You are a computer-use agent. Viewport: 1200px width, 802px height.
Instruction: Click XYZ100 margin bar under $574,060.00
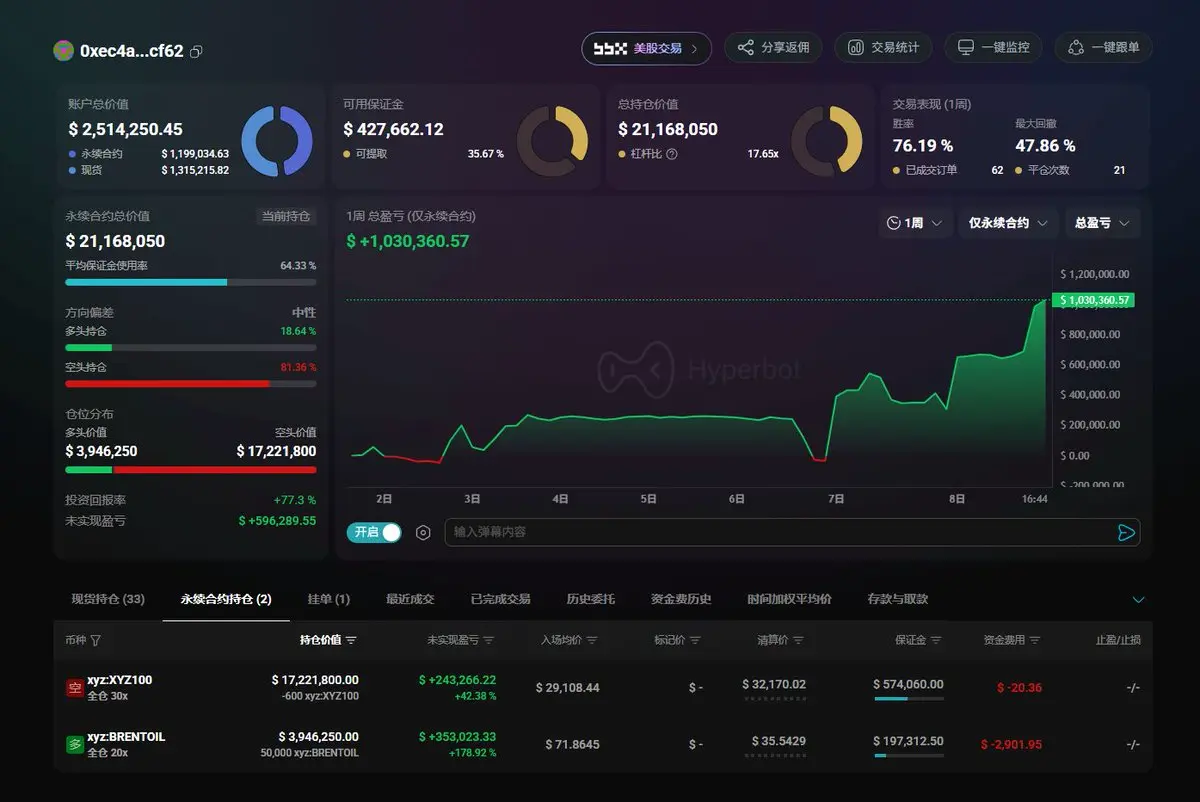pyautogui.click(x=909, y=699)
